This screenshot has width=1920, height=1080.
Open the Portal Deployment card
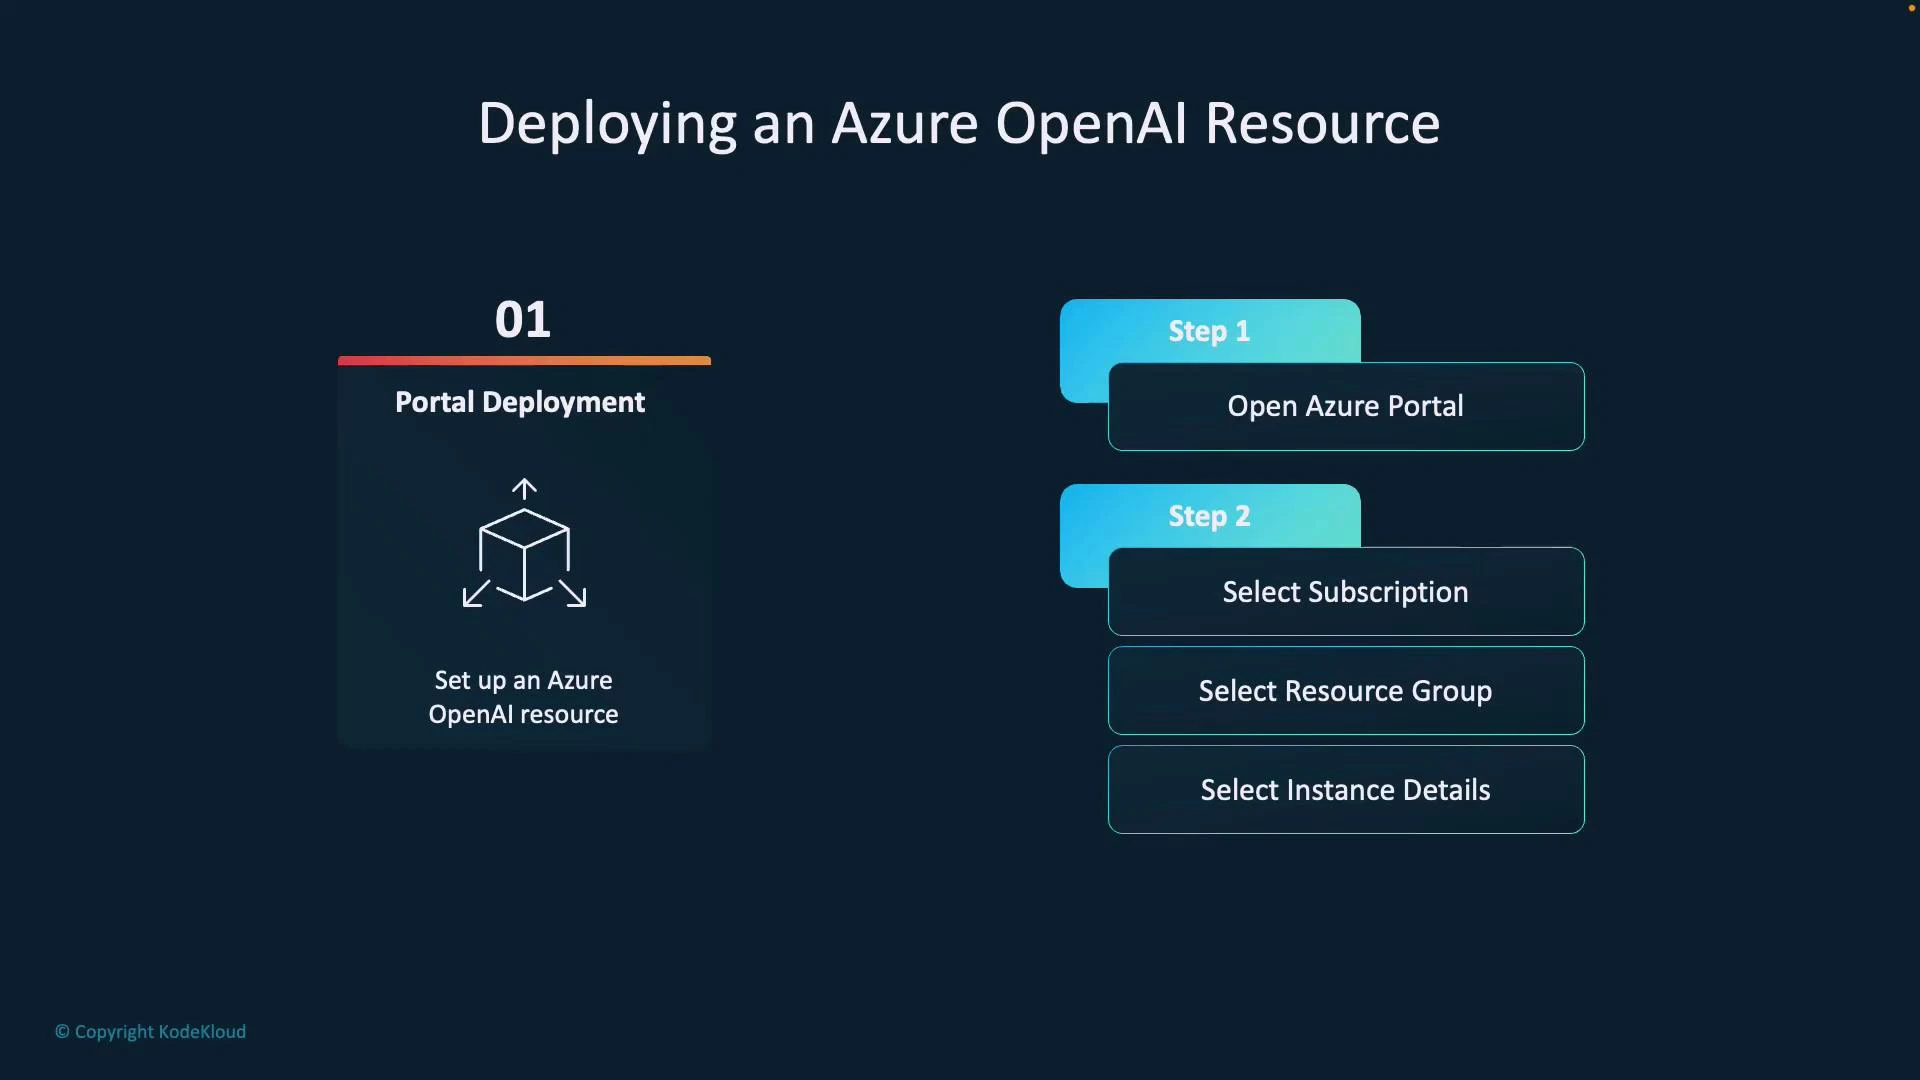point(524,550)
